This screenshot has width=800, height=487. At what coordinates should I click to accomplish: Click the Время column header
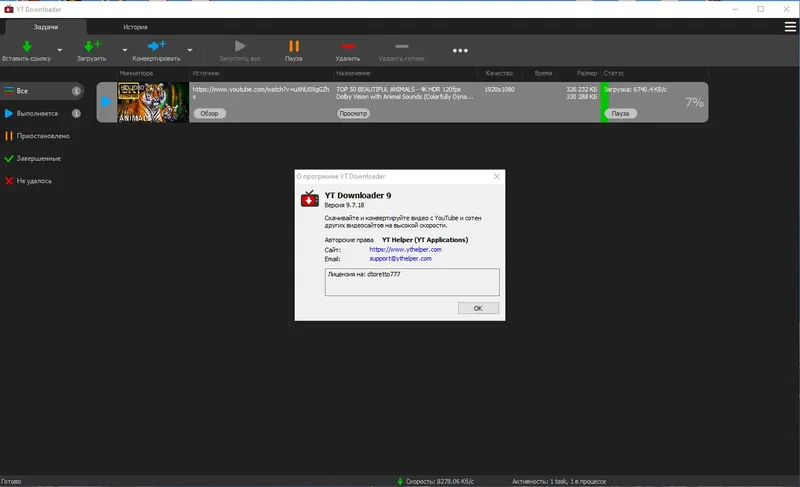[543, 73]
